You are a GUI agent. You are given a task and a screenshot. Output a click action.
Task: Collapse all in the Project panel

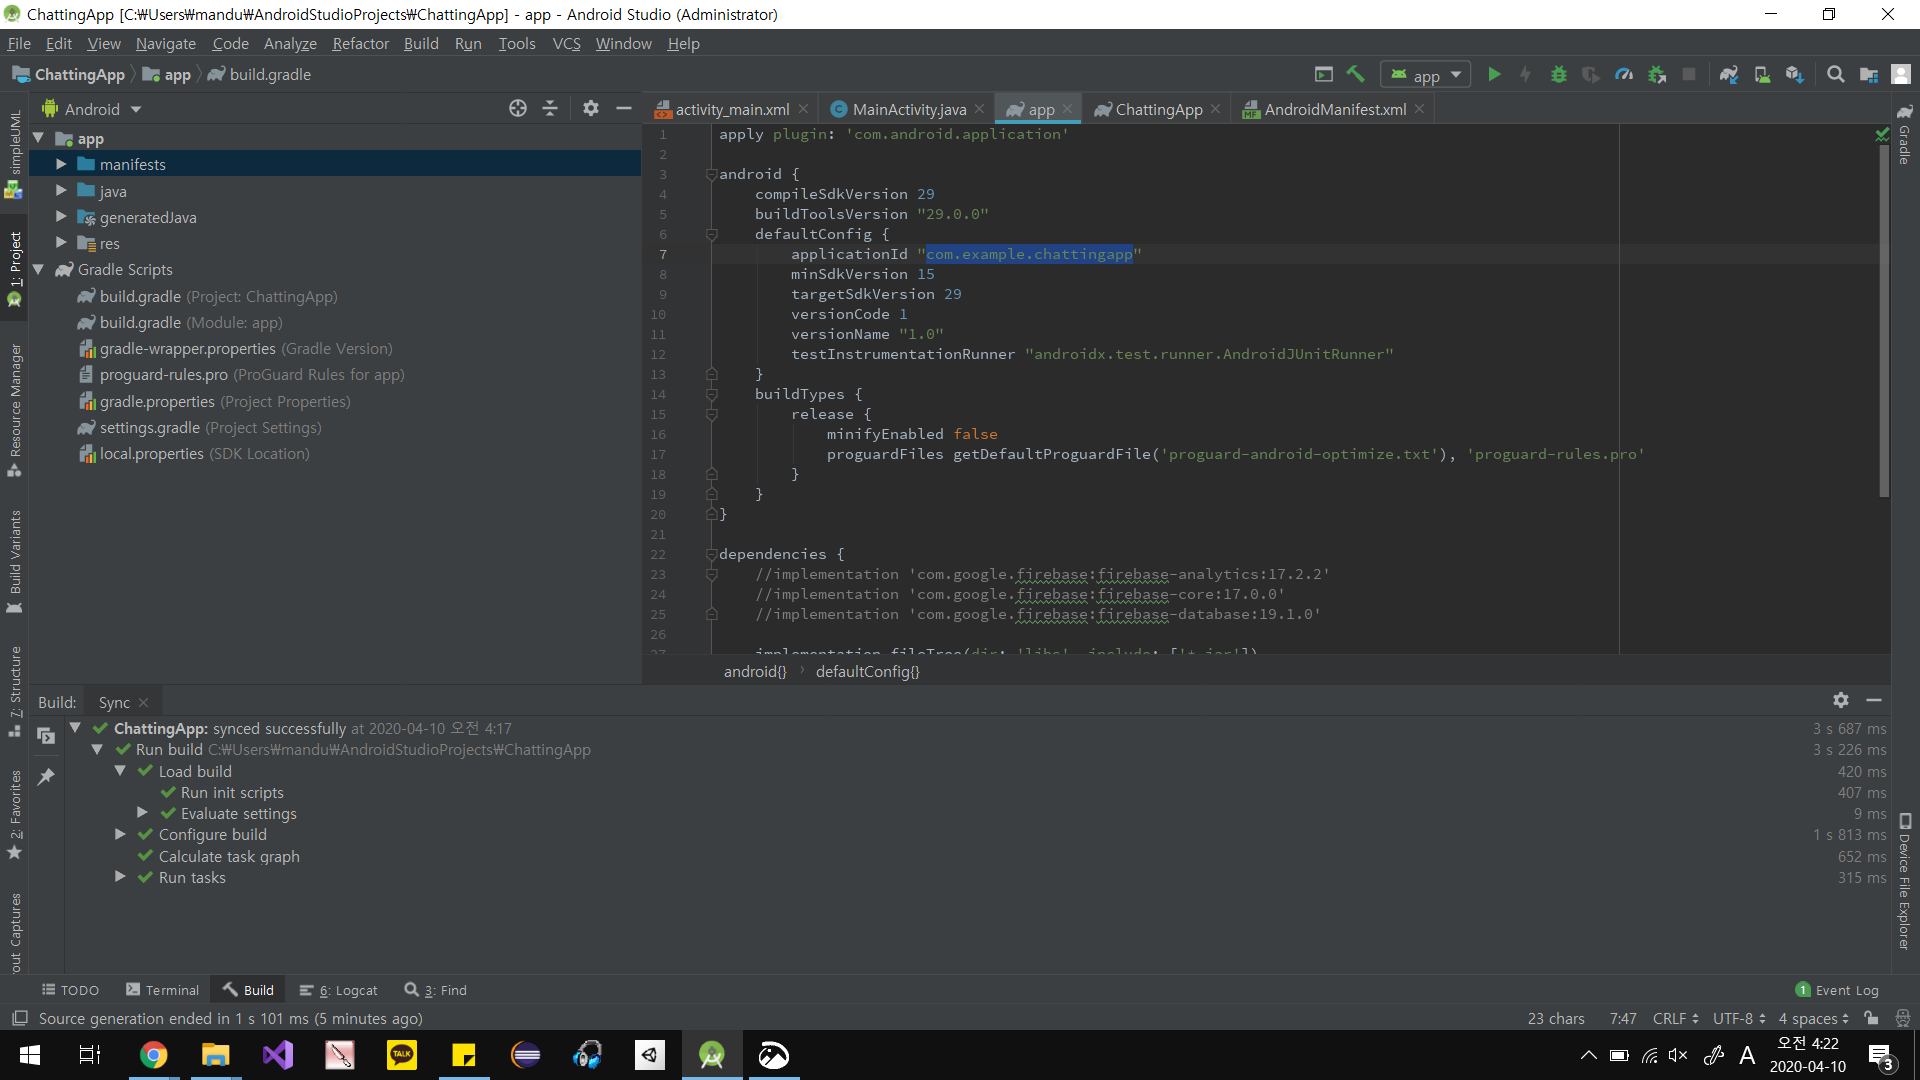pyautogui.click(x=550, y=108)
